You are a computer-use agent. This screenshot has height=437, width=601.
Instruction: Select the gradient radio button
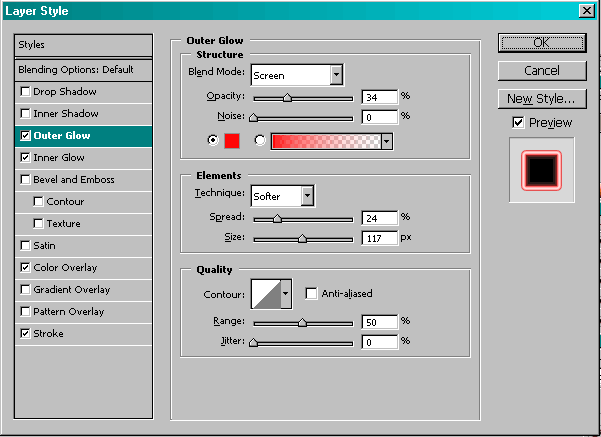(x=261, y=140)
